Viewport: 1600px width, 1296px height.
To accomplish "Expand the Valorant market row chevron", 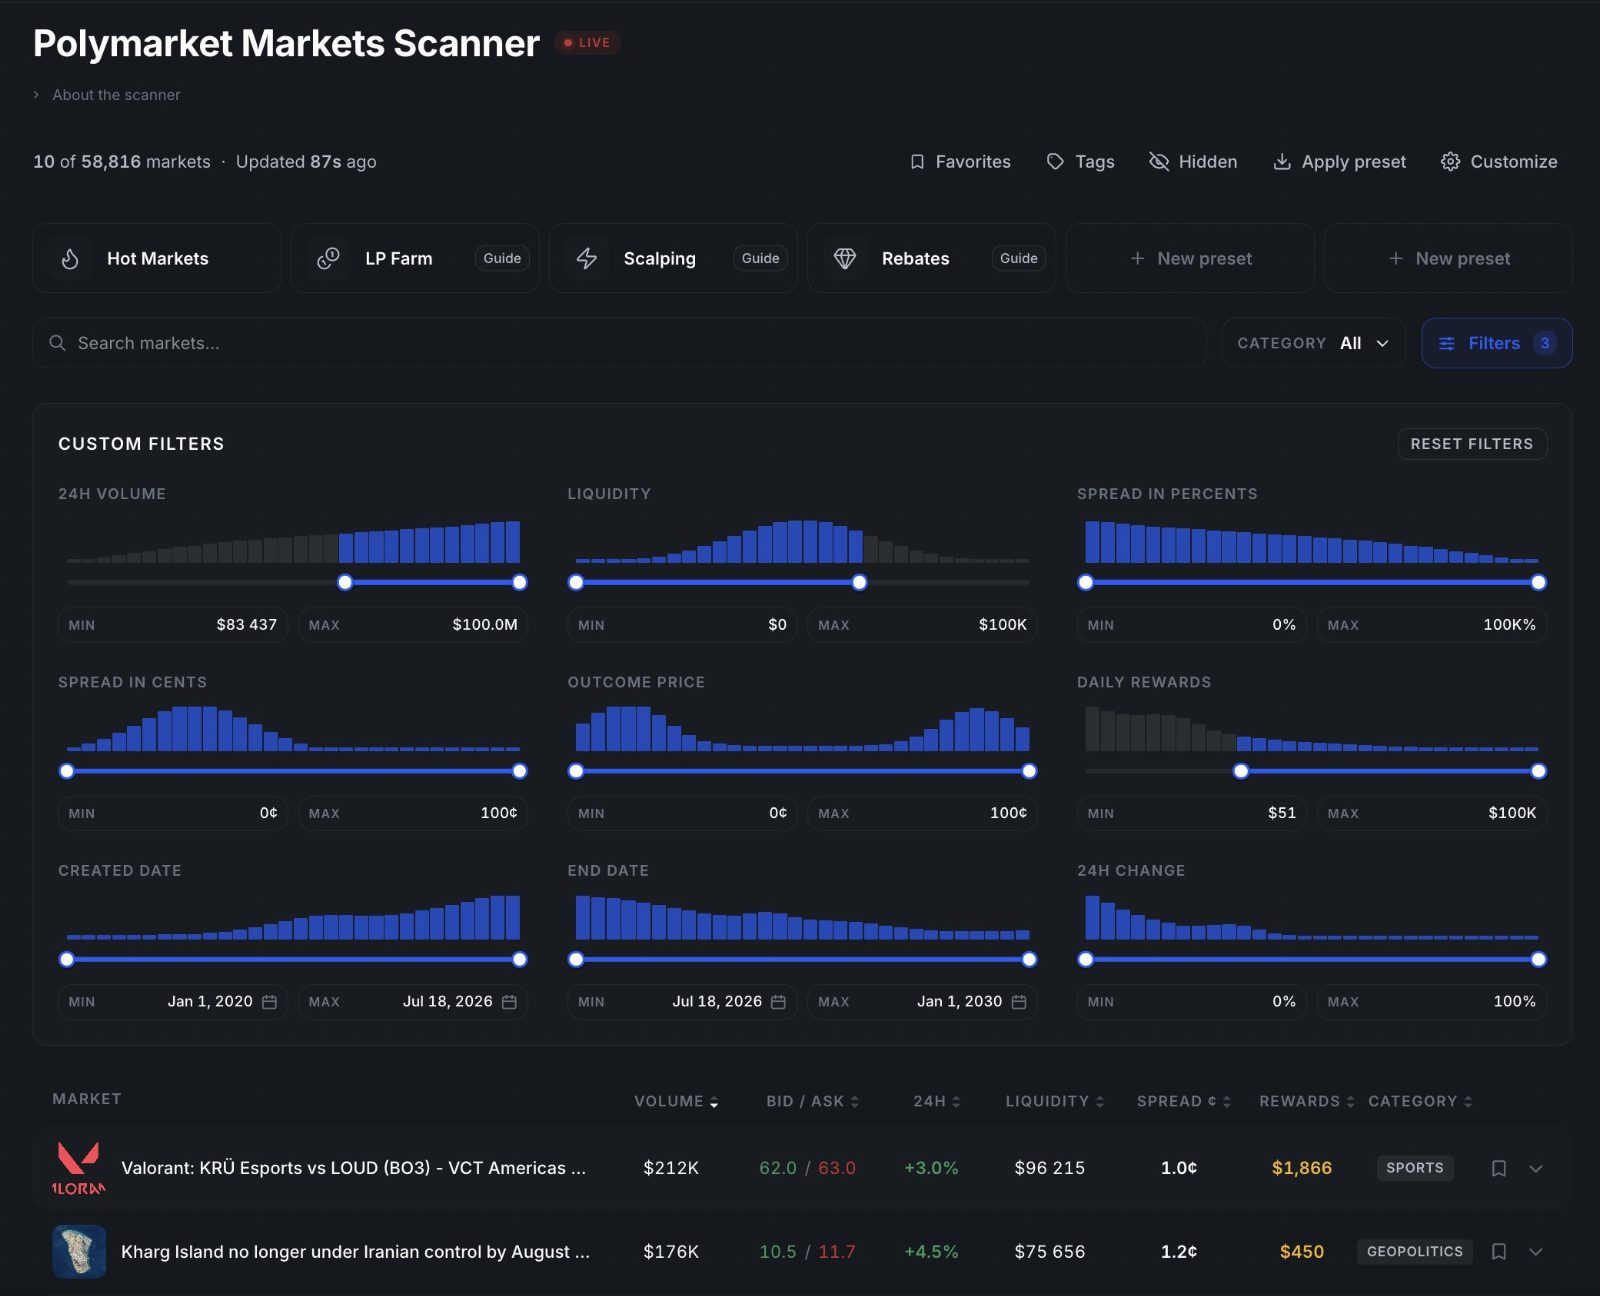I will pos(1536,1168).
